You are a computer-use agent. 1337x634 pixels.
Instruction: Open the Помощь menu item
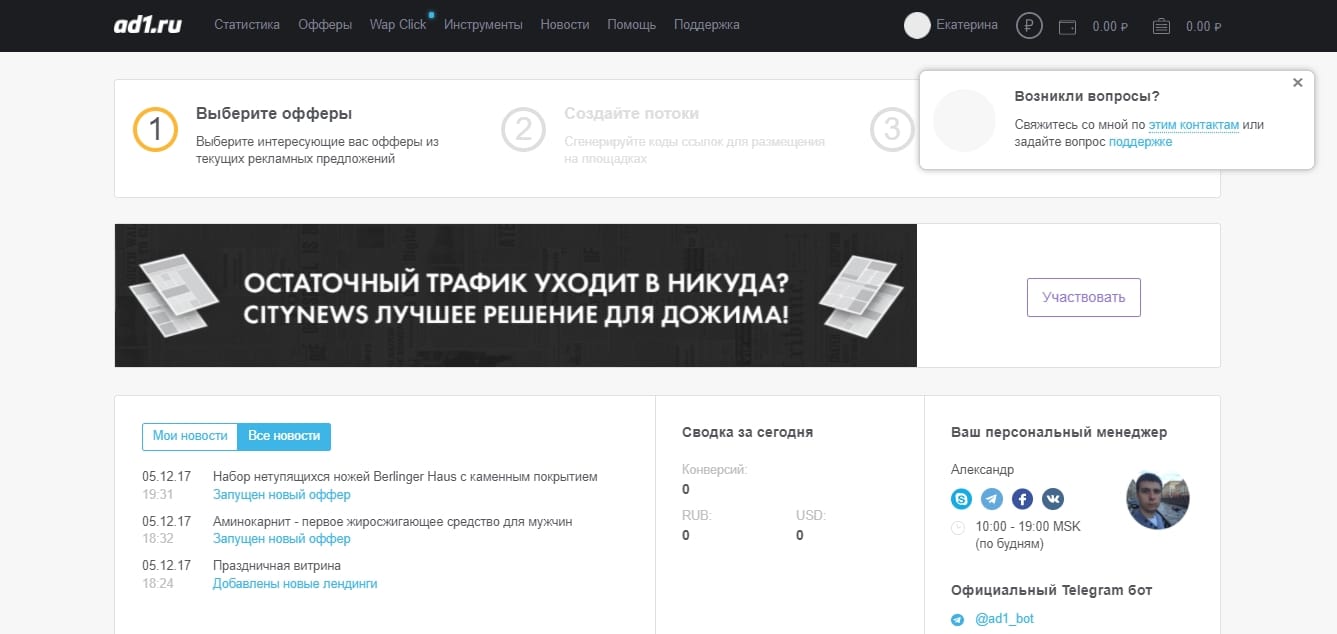click(x=632, y=25)
